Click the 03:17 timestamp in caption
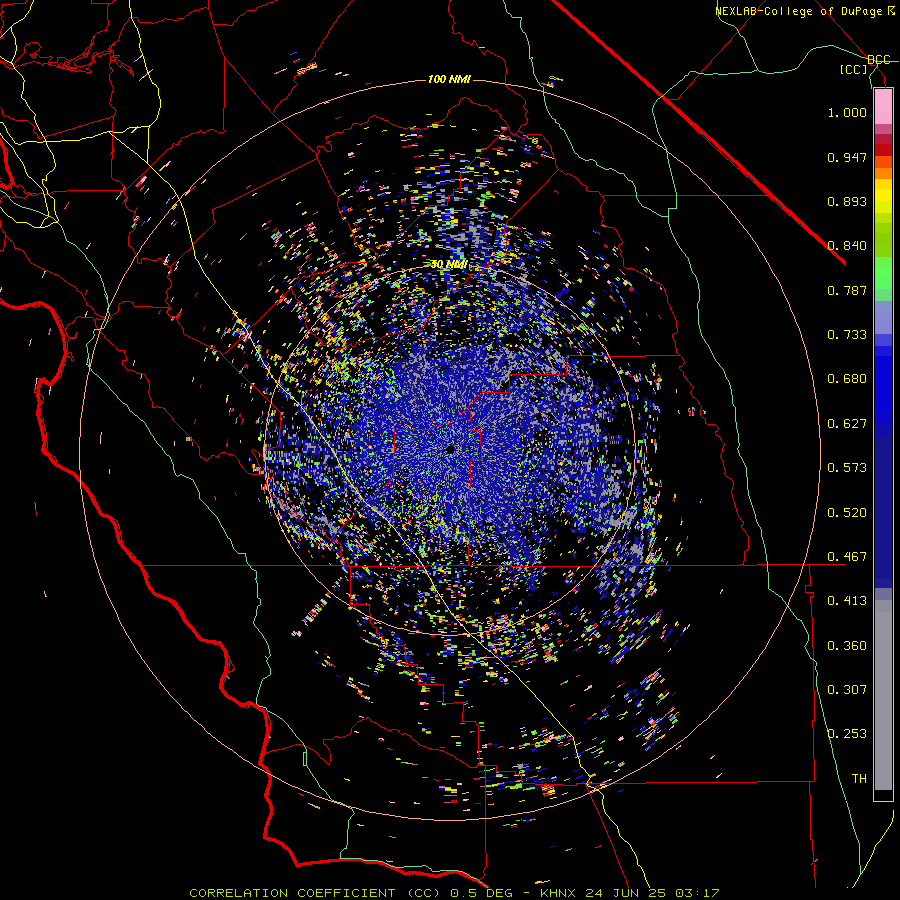The height and width of the screenshot is (900, 900). coord(697,893)
